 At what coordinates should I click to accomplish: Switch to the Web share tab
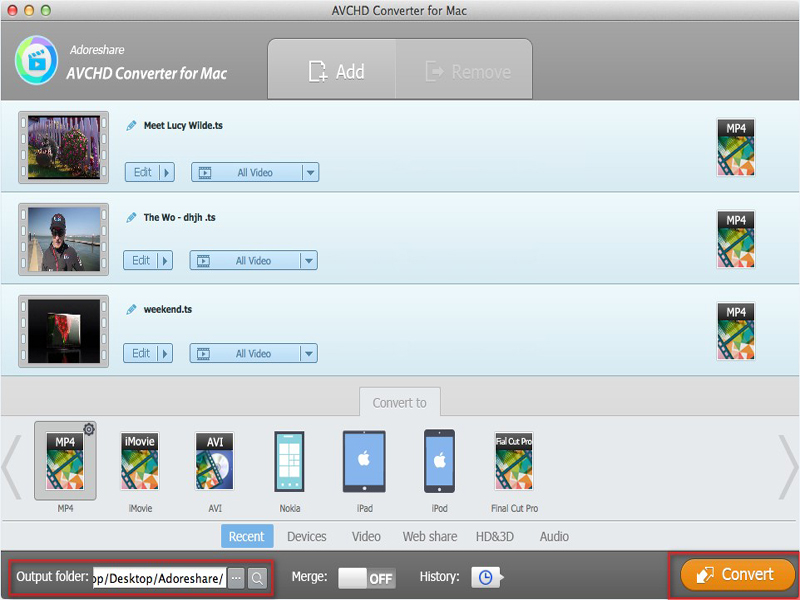430,536
